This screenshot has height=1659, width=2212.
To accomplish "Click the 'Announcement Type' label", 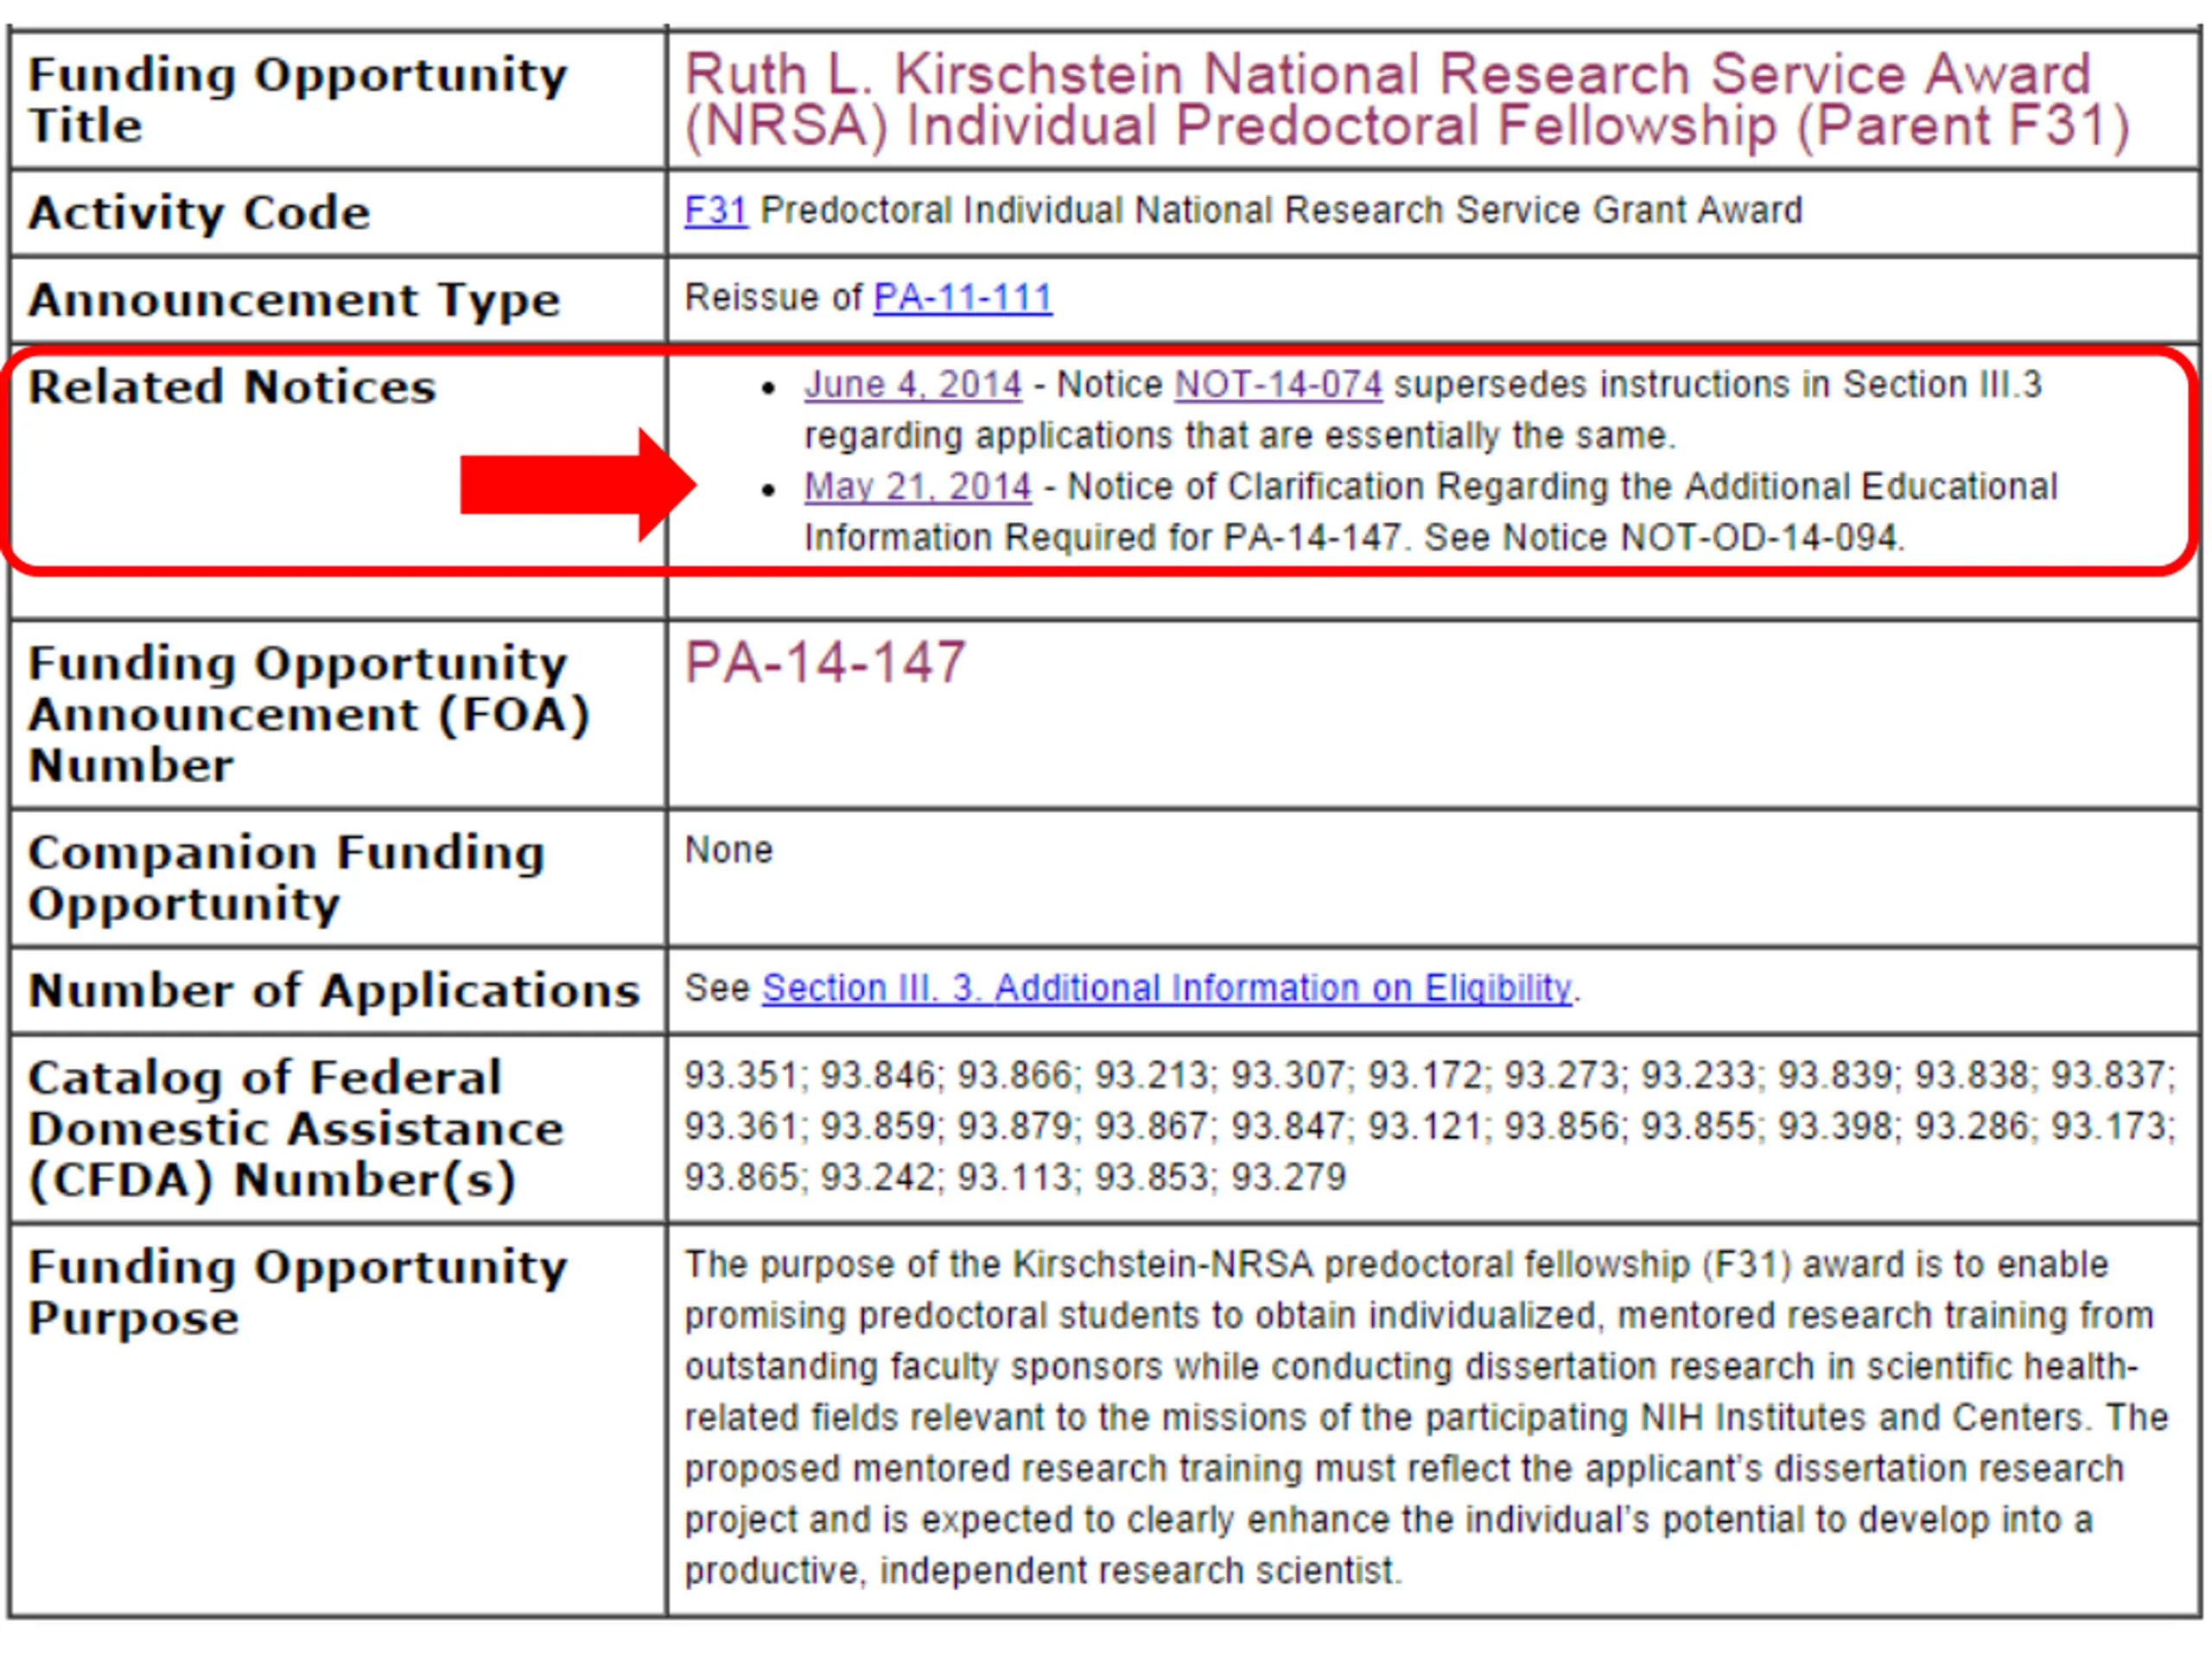I will coord(293,301).
